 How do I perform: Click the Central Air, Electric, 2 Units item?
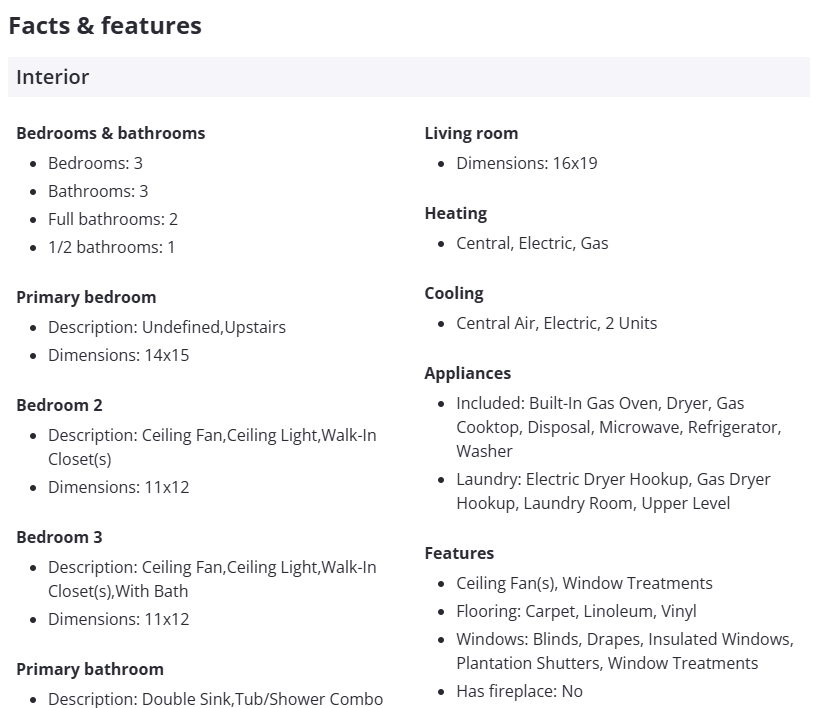[x=556, y=323]
